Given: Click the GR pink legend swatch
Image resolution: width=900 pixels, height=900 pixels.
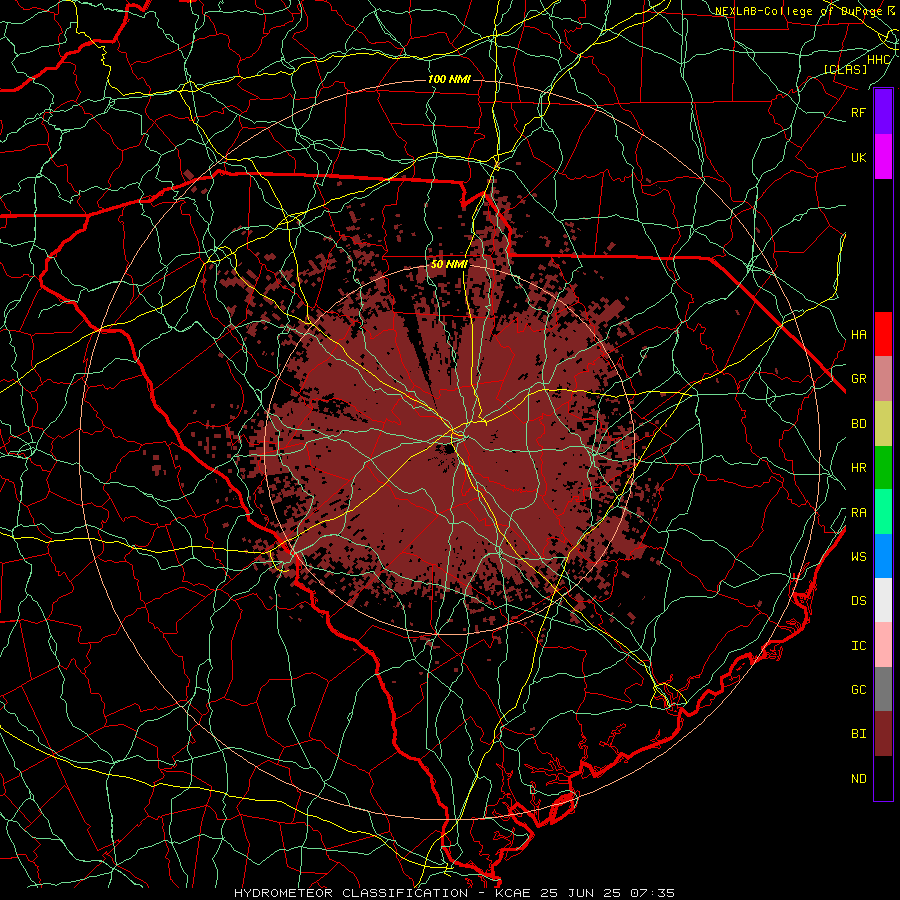Looking at the screenshot, I should (883, 378).
